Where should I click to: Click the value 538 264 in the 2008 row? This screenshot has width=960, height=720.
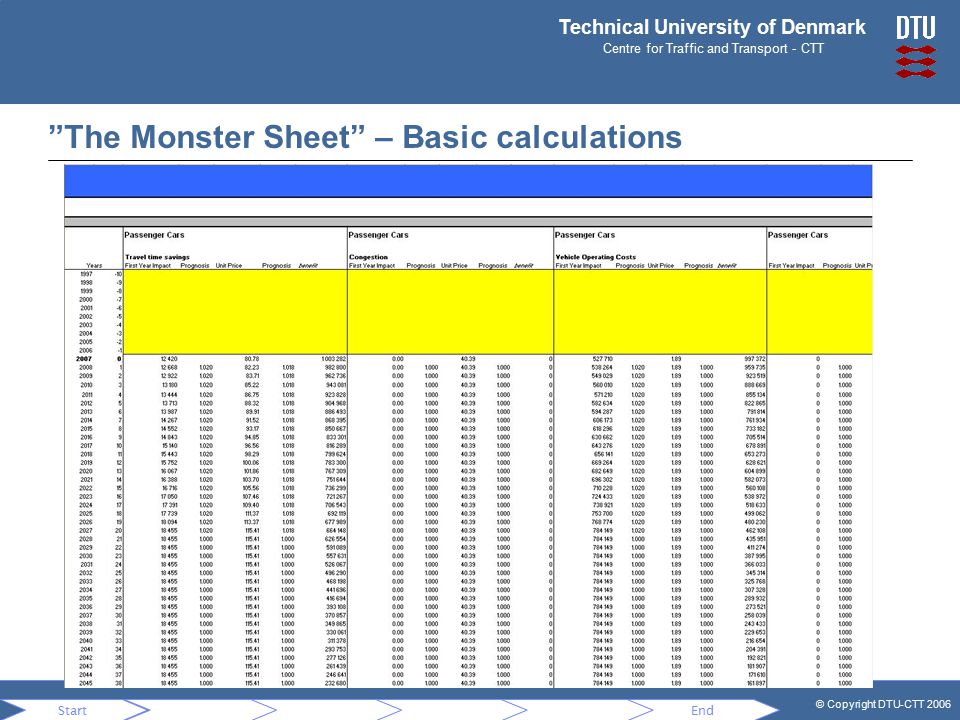click(x=602, y=368)
